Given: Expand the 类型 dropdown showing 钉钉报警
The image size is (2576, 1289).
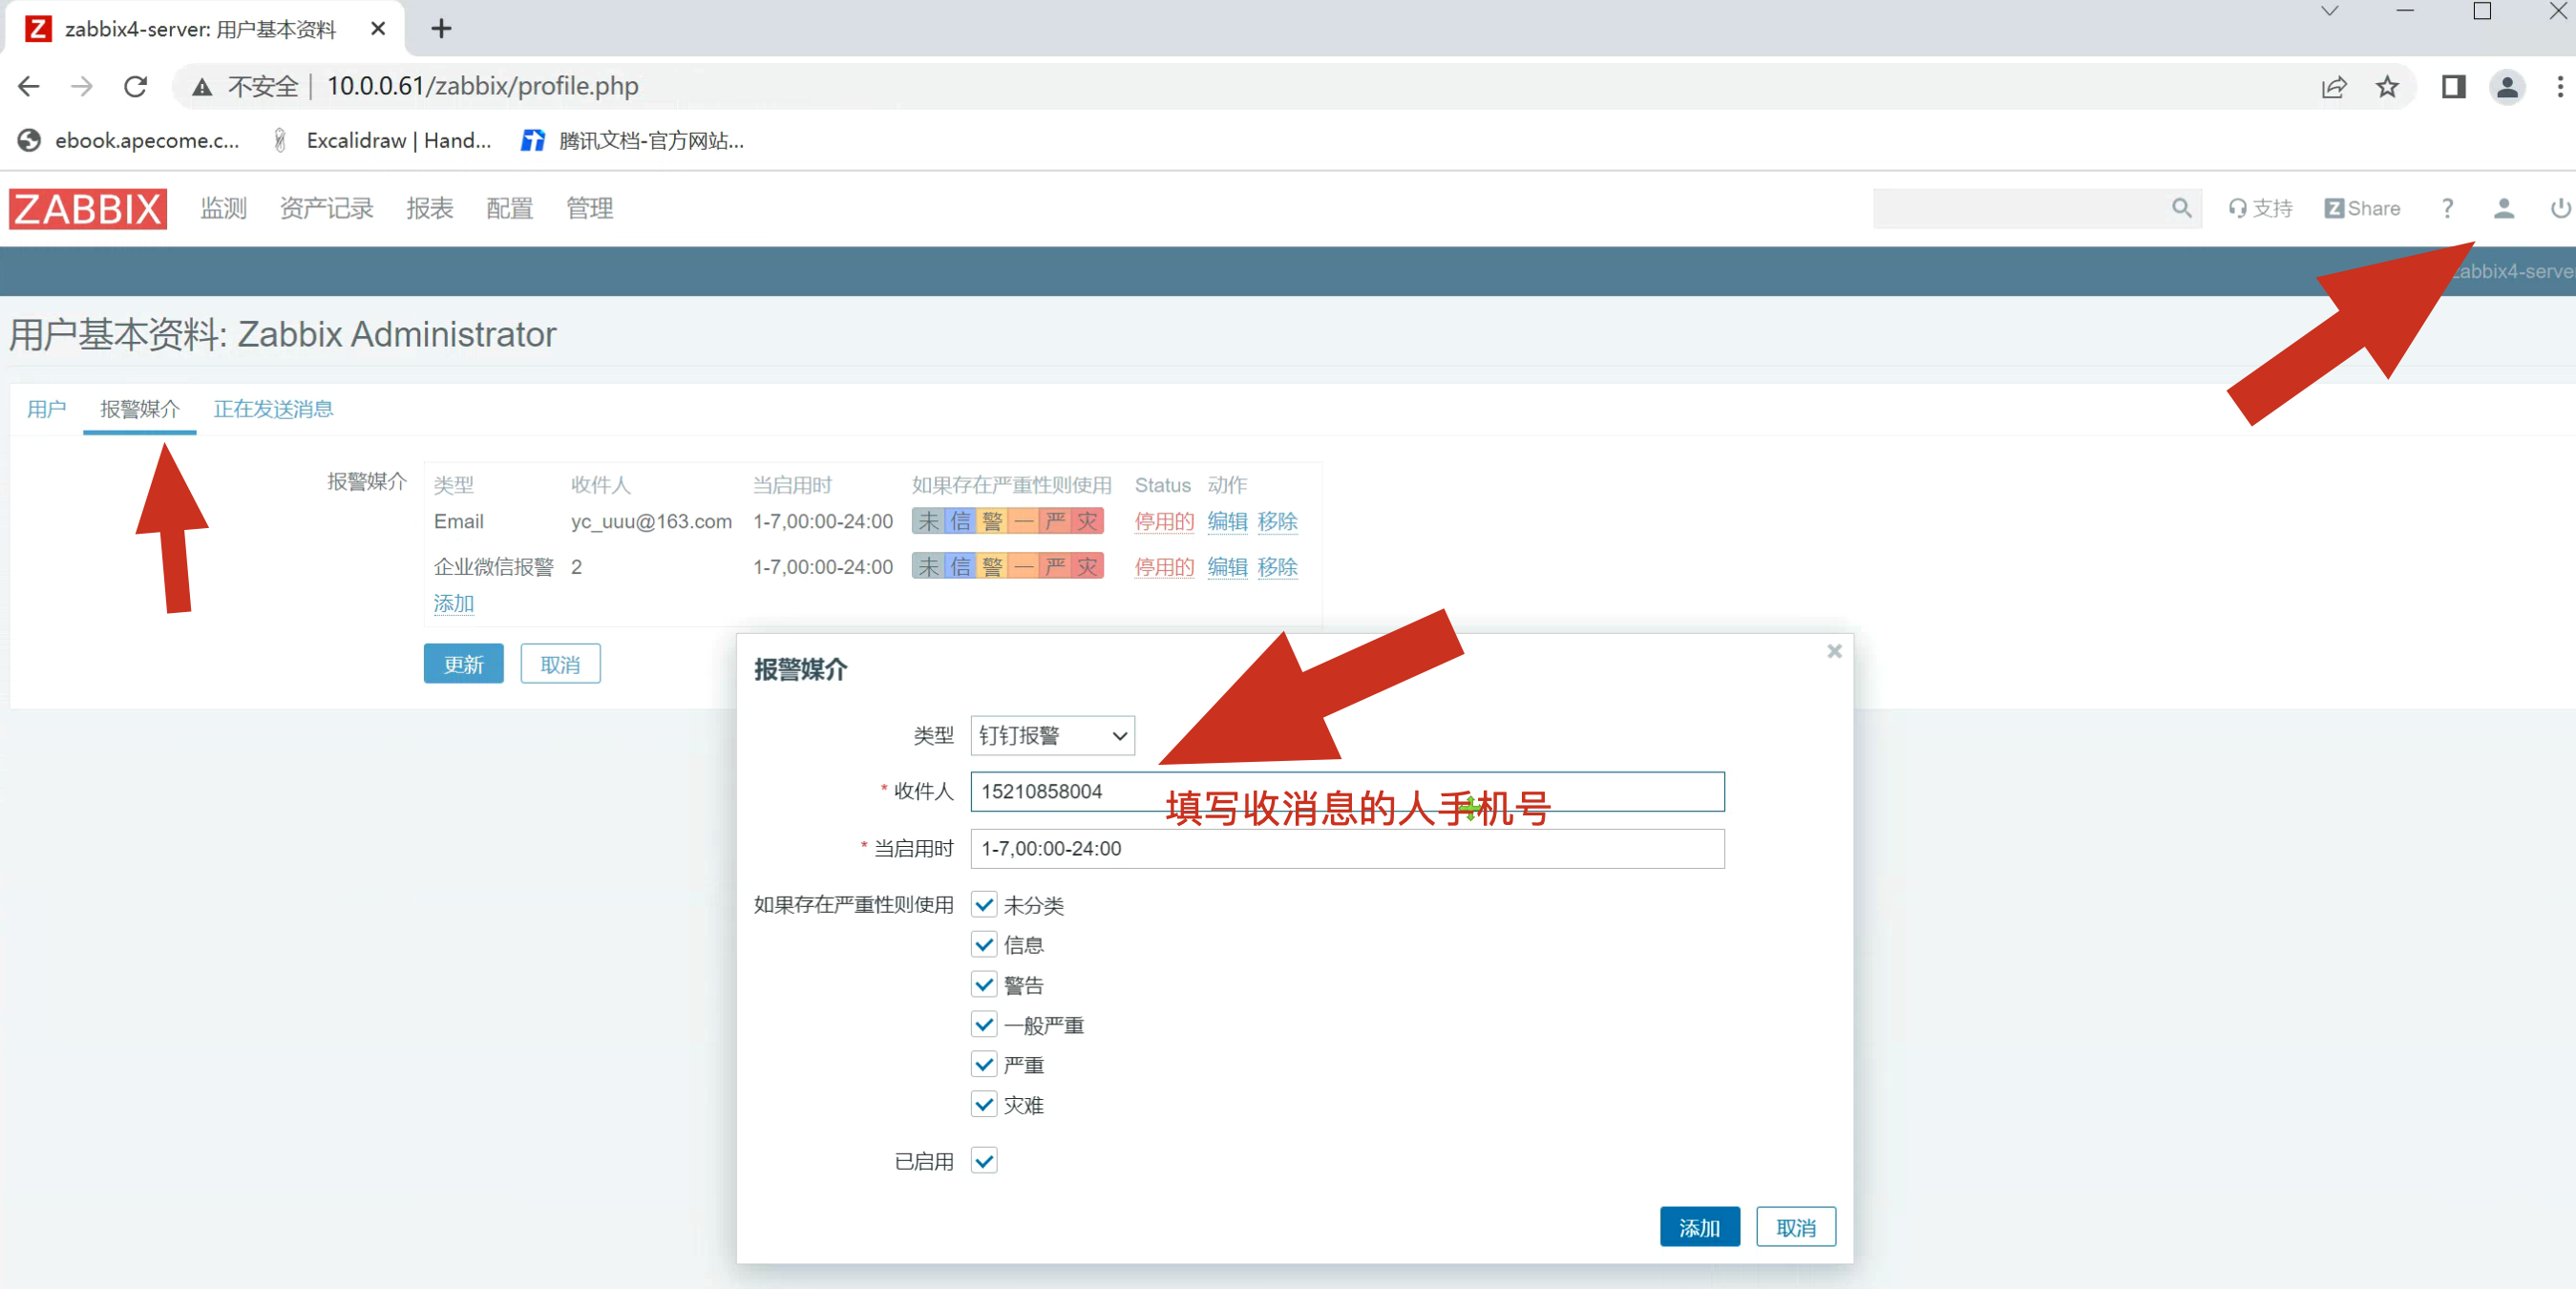Looking at the screenshot, I should pos(1052,736).
